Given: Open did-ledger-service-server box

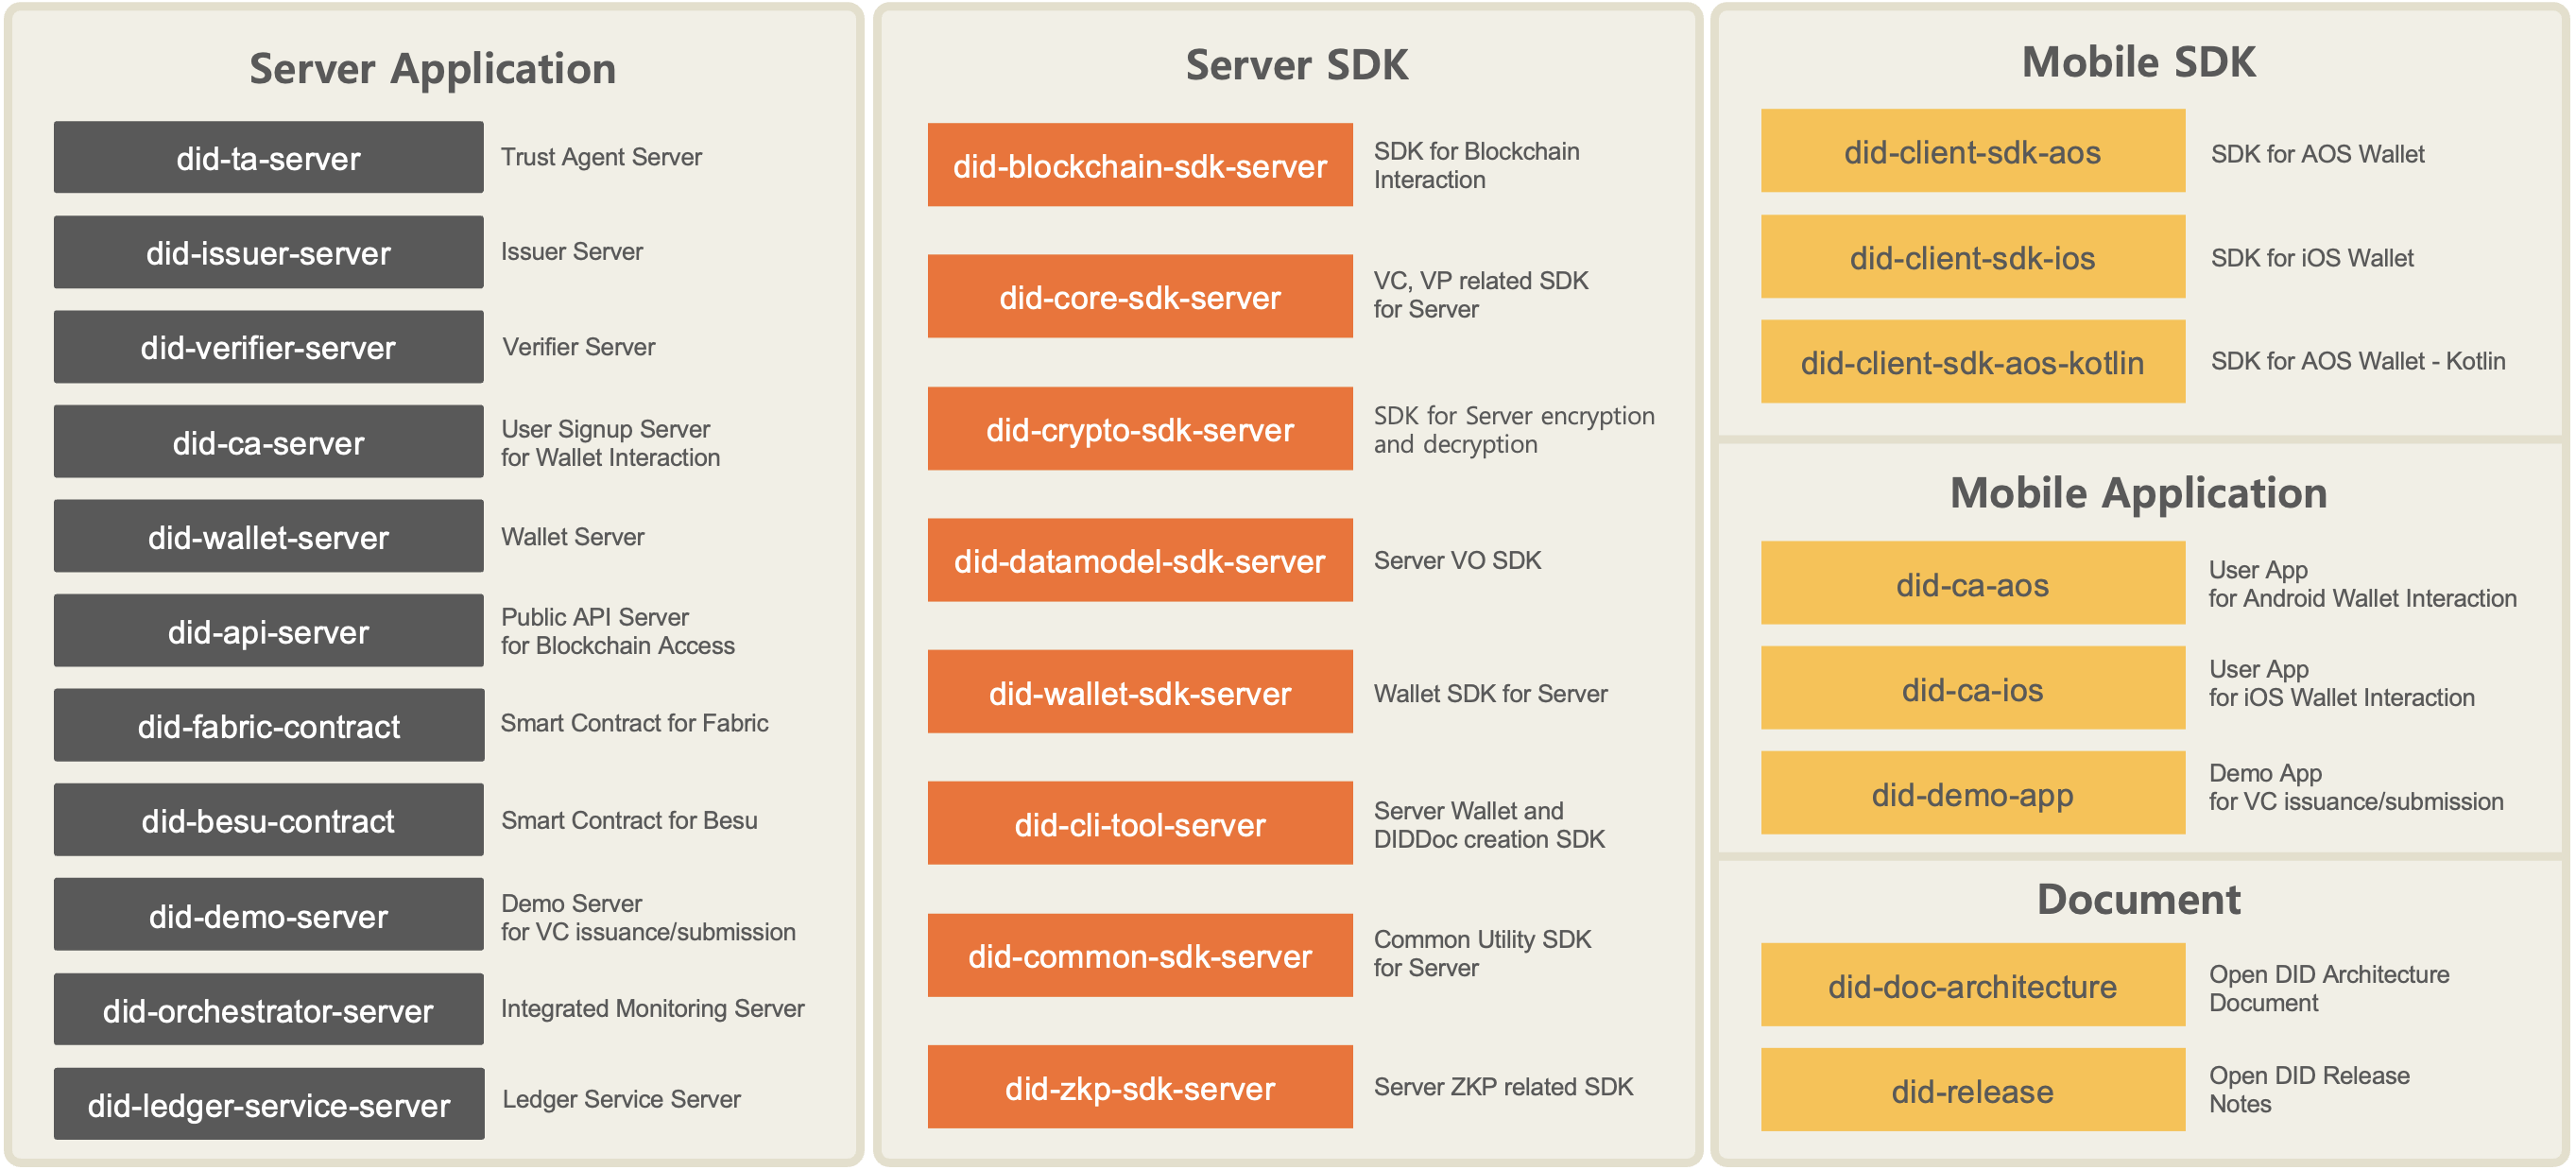Looking at the screenshot, I should [268, 1104].
